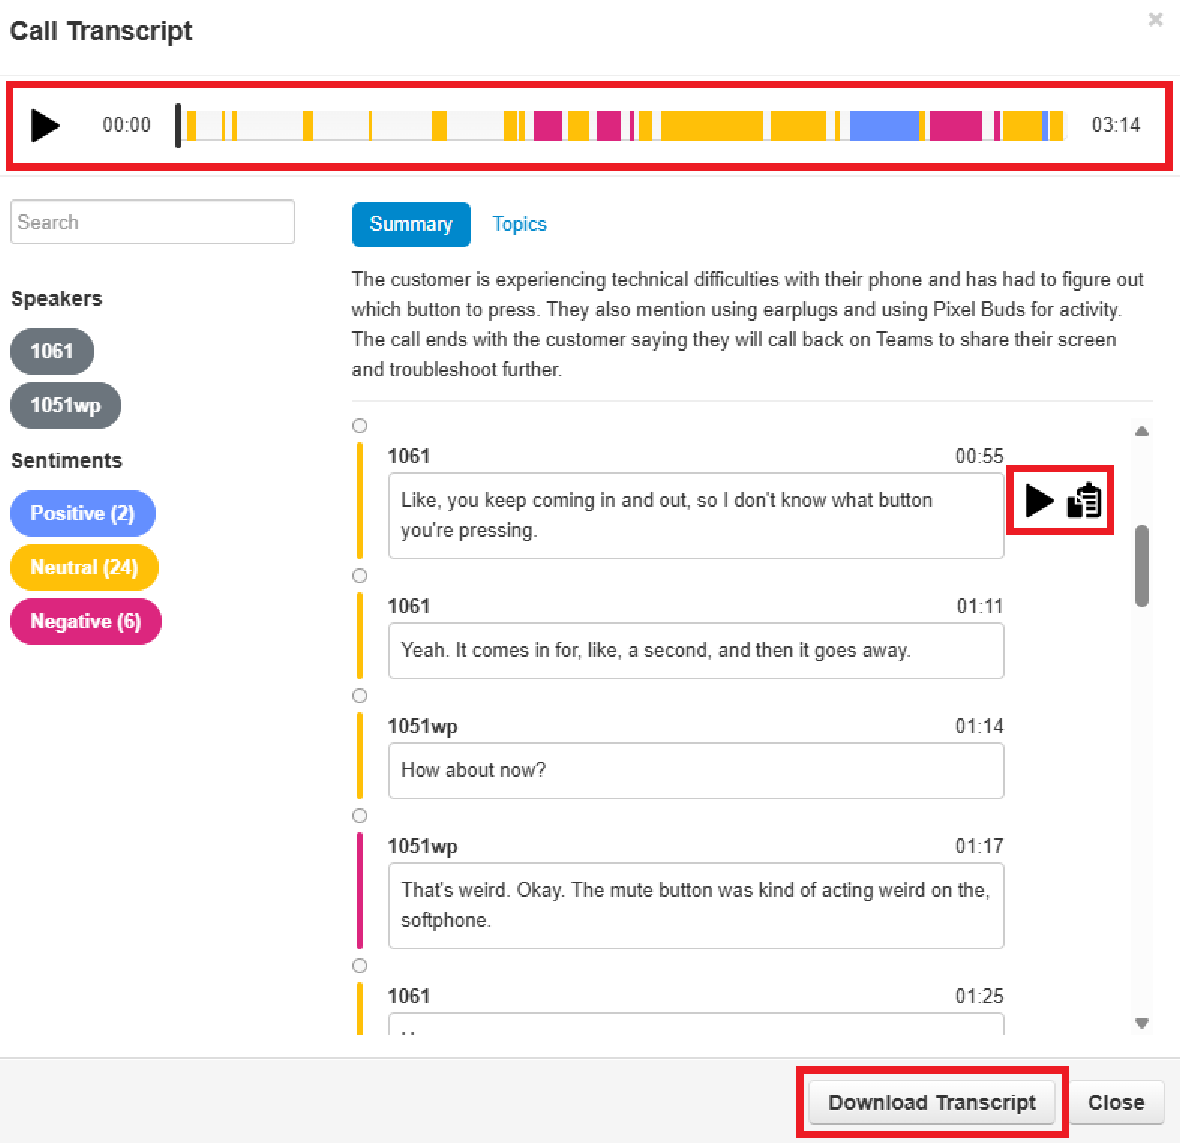Click the Download Transcript button

click(932, 1103)
